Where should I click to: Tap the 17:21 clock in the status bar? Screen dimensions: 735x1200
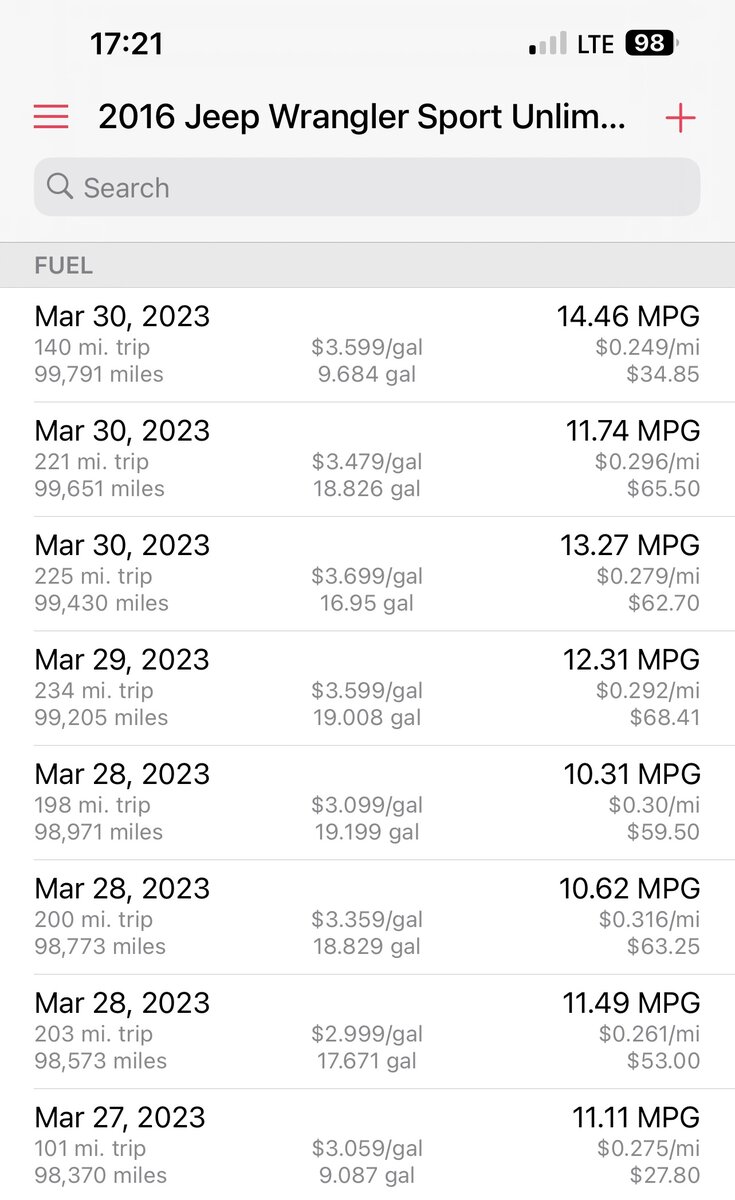point(126,43)
